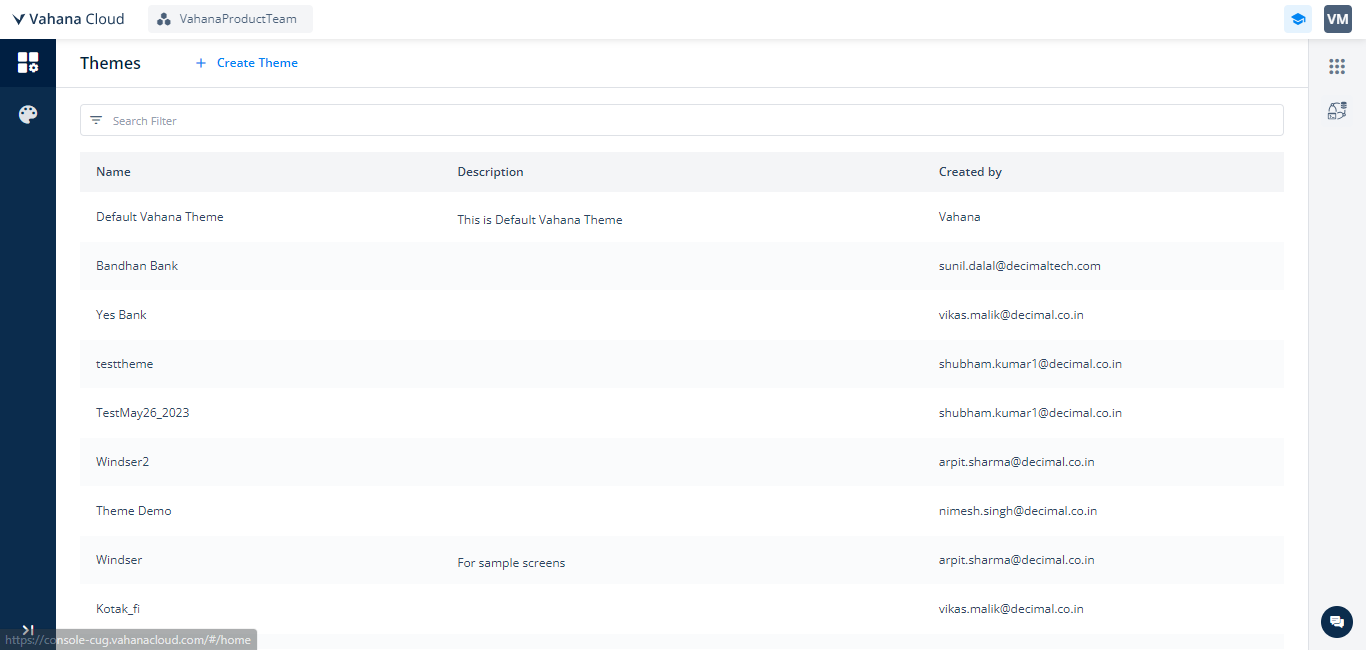Open the Windser2 theme

coord(122,462)
